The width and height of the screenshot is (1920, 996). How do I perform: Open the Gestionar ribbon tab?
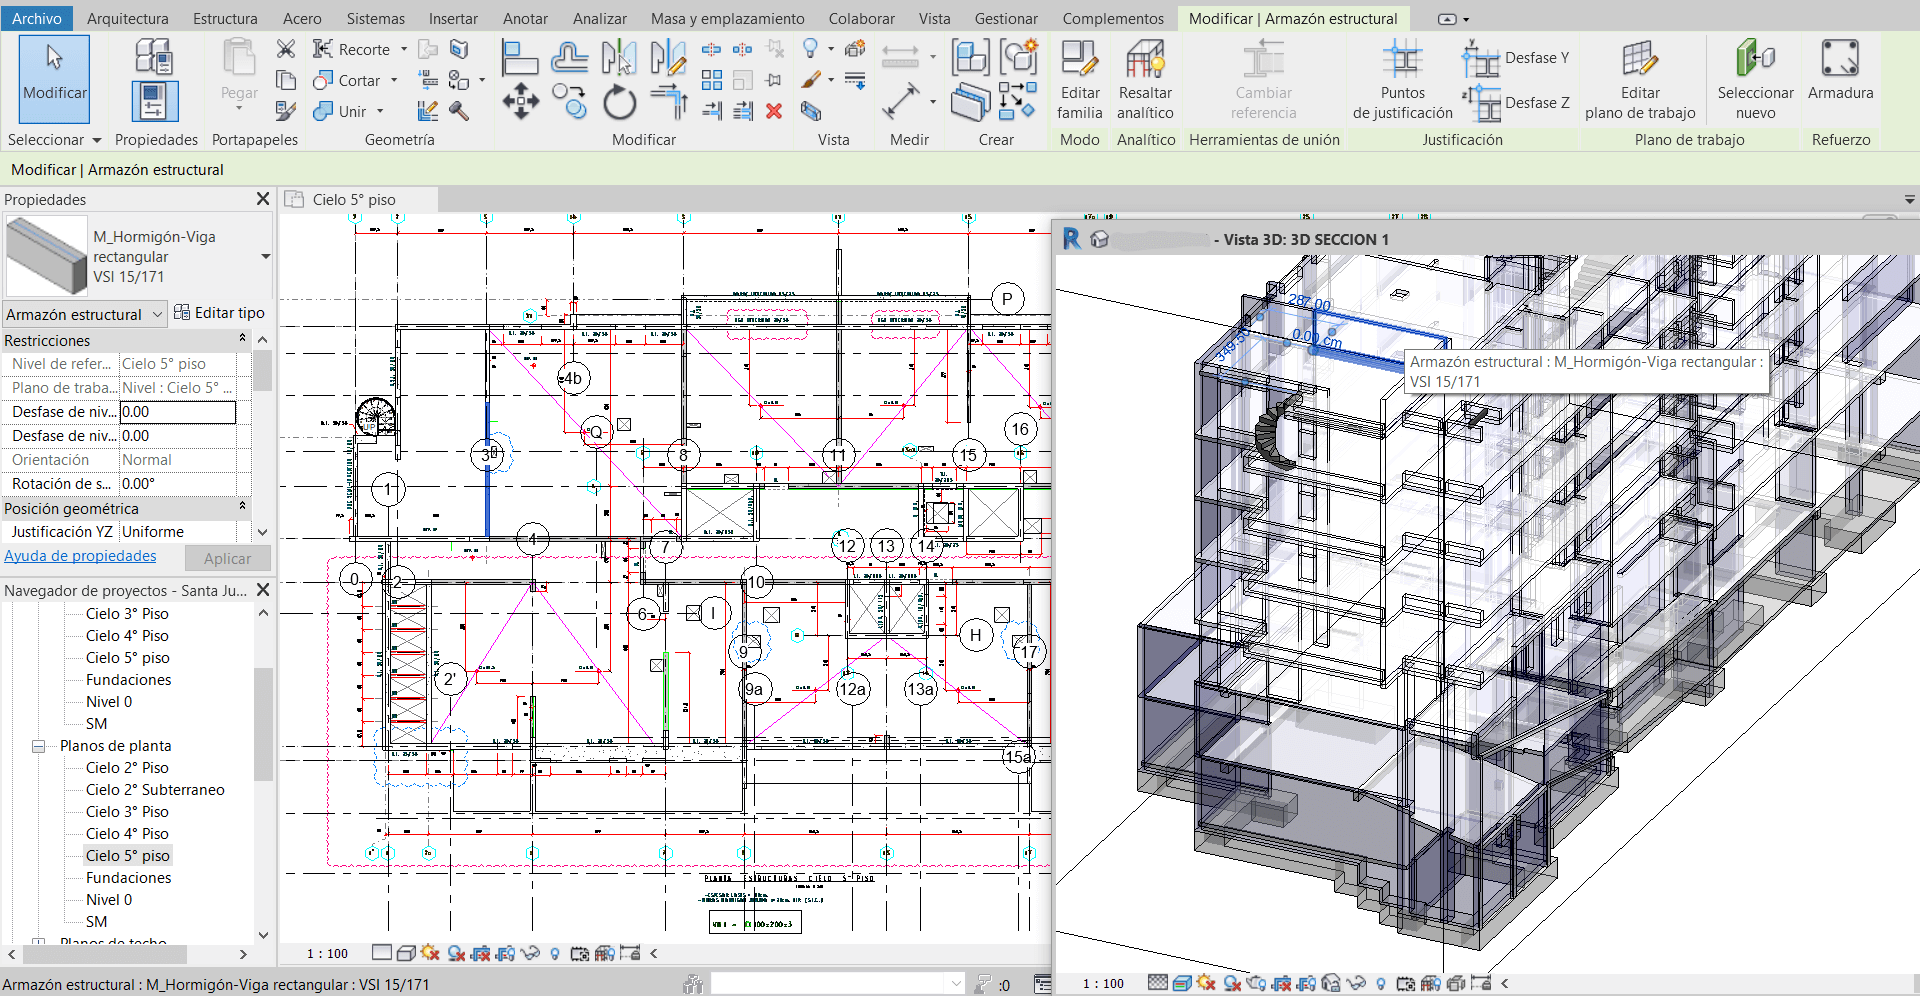click(x=1006, y=18)
